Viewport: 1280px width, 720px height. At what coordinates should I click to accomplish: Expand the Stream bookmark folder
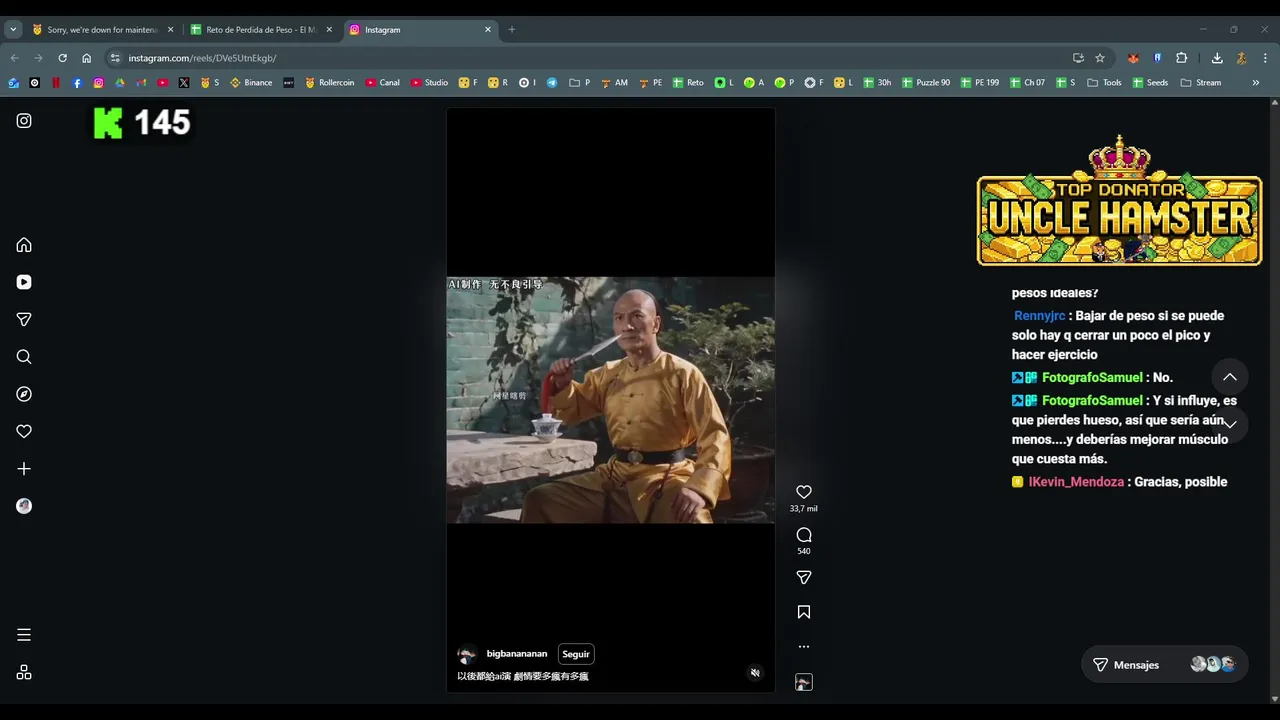(x=1201, y=83)
